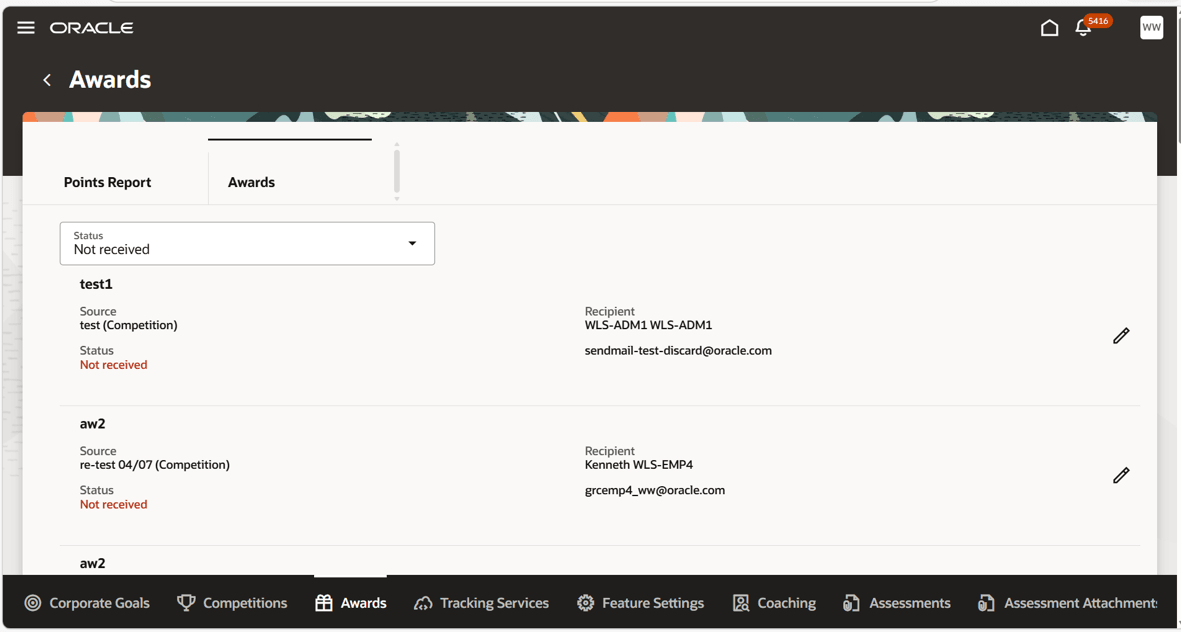This screenshot has width=1181, height=632.
Task: Open Tracking Services in bottom navigation
Action: pyautogui.click(x=481, y=603)
